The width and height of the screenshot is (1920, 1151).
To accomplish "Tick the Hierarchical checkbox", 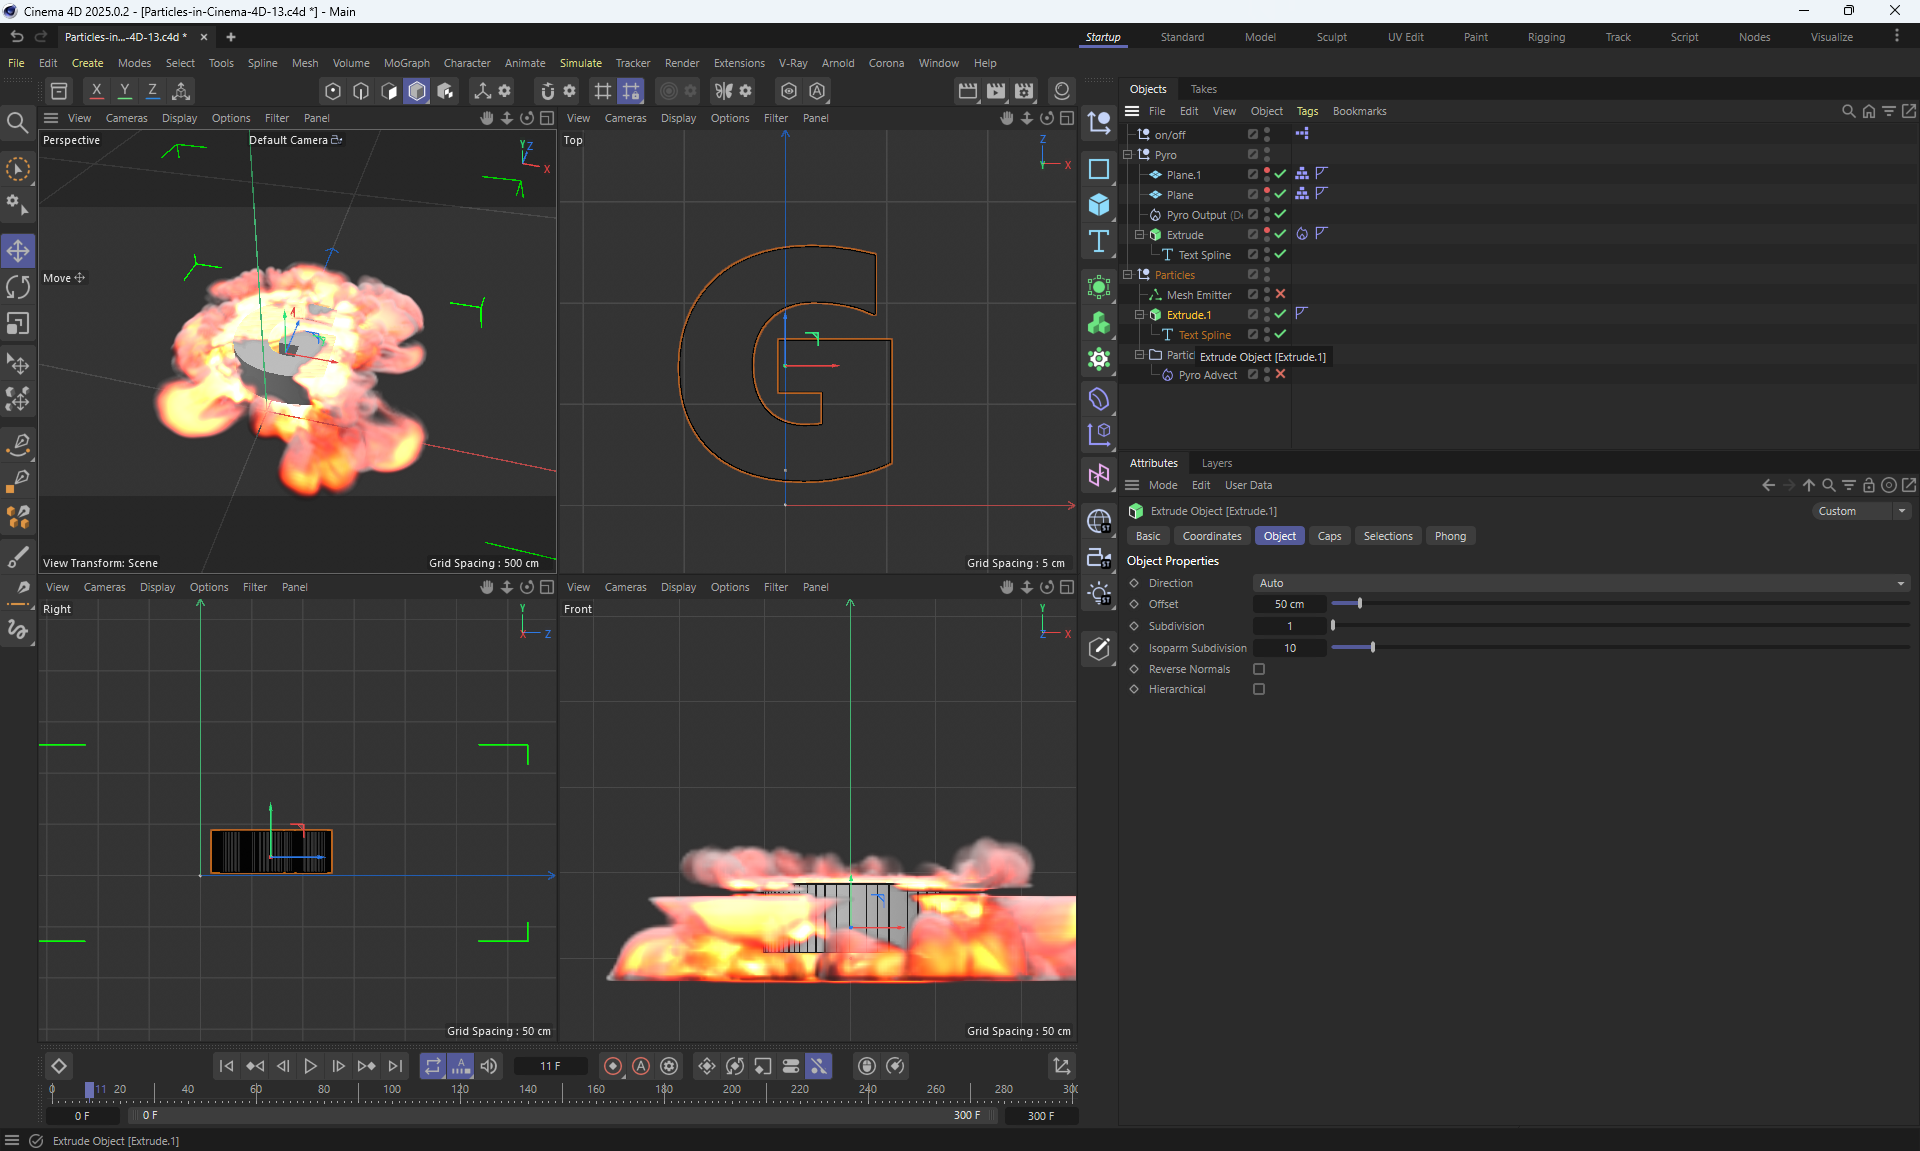I will pyautogui.click(x=1259, y=689).
